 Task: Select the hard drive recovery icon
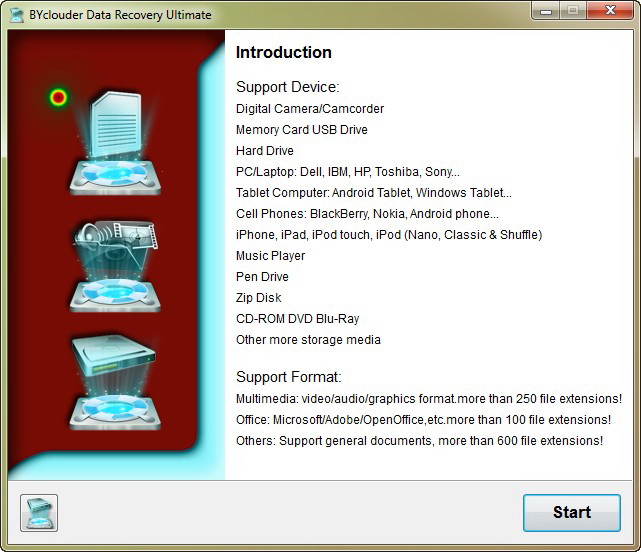(x=114, y=378)
